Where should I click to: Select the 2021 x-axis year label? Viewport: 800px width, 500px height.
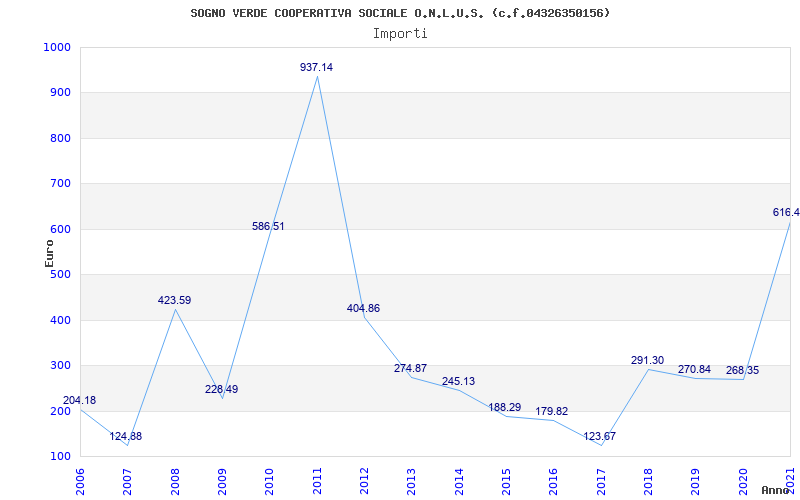pos(790,481)
